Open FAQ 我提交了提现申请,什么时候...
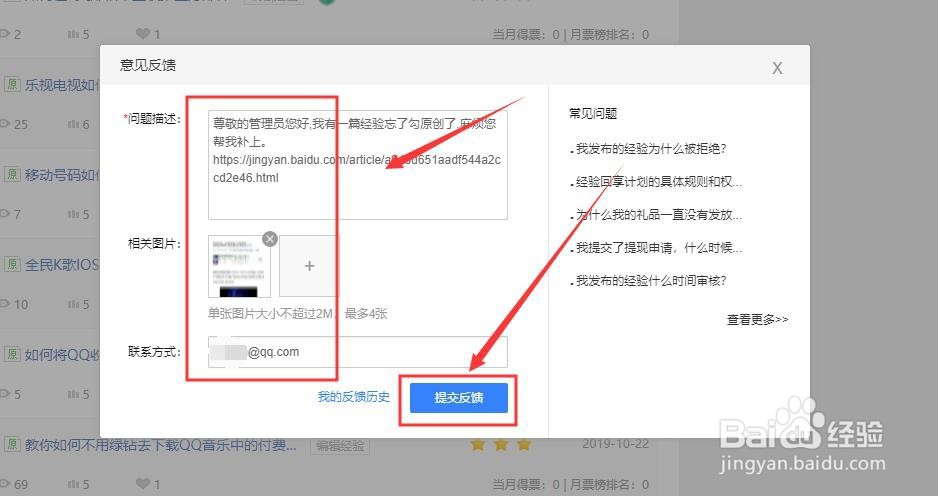Viewport: 938px width, 496px height. tap(659, 248)
